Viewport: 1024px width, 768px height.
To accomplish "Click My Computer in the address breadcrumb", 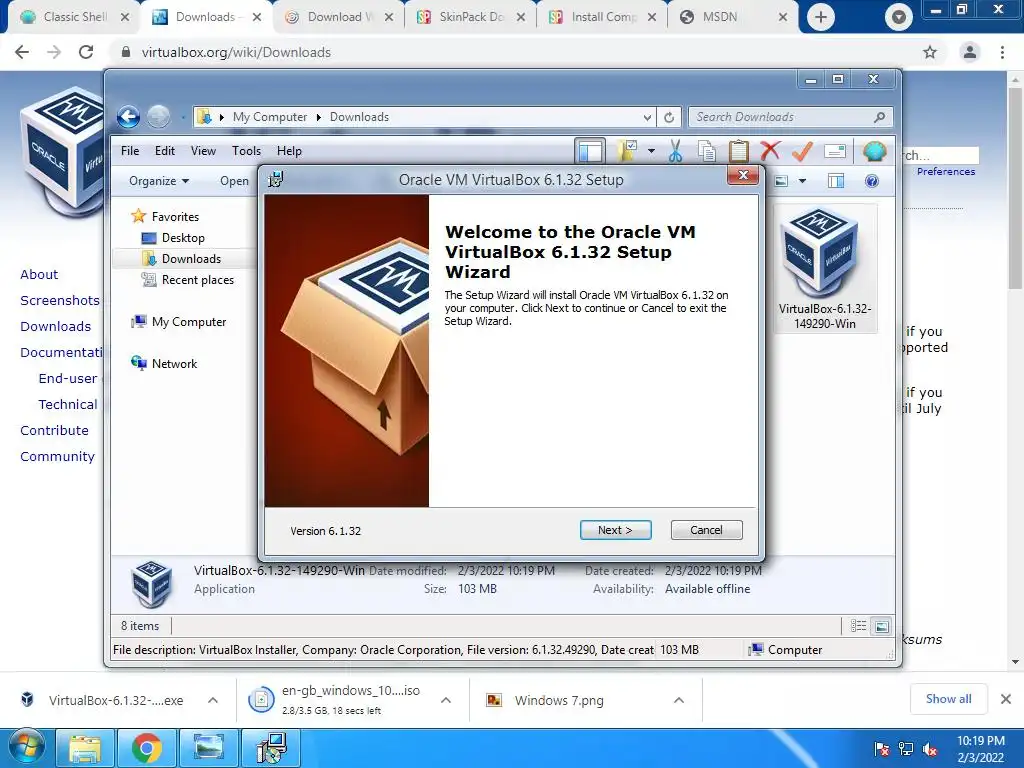I will (270, 117).
